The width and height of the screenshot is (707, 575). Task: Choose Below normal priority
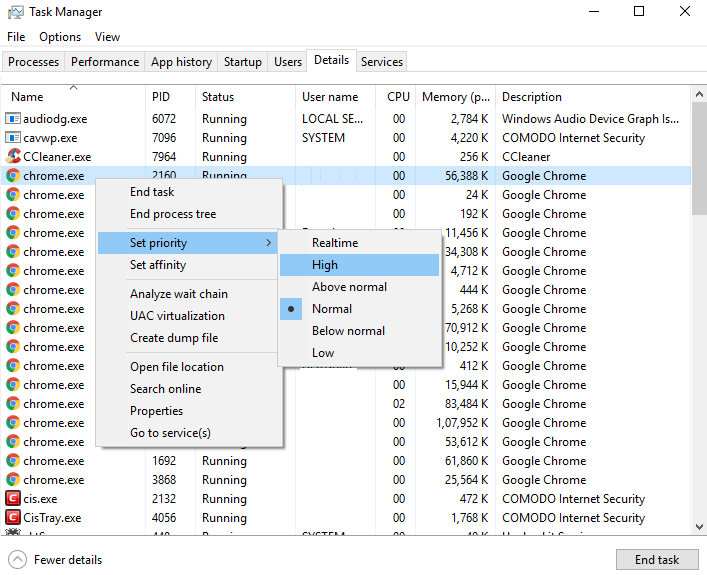[359, 331]
